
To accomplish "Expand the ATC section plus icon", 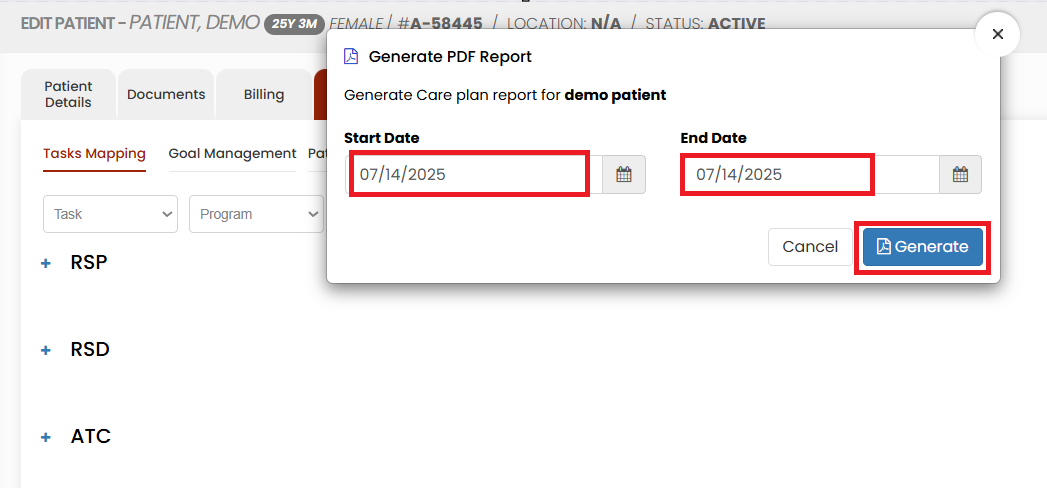I will 46,437.
